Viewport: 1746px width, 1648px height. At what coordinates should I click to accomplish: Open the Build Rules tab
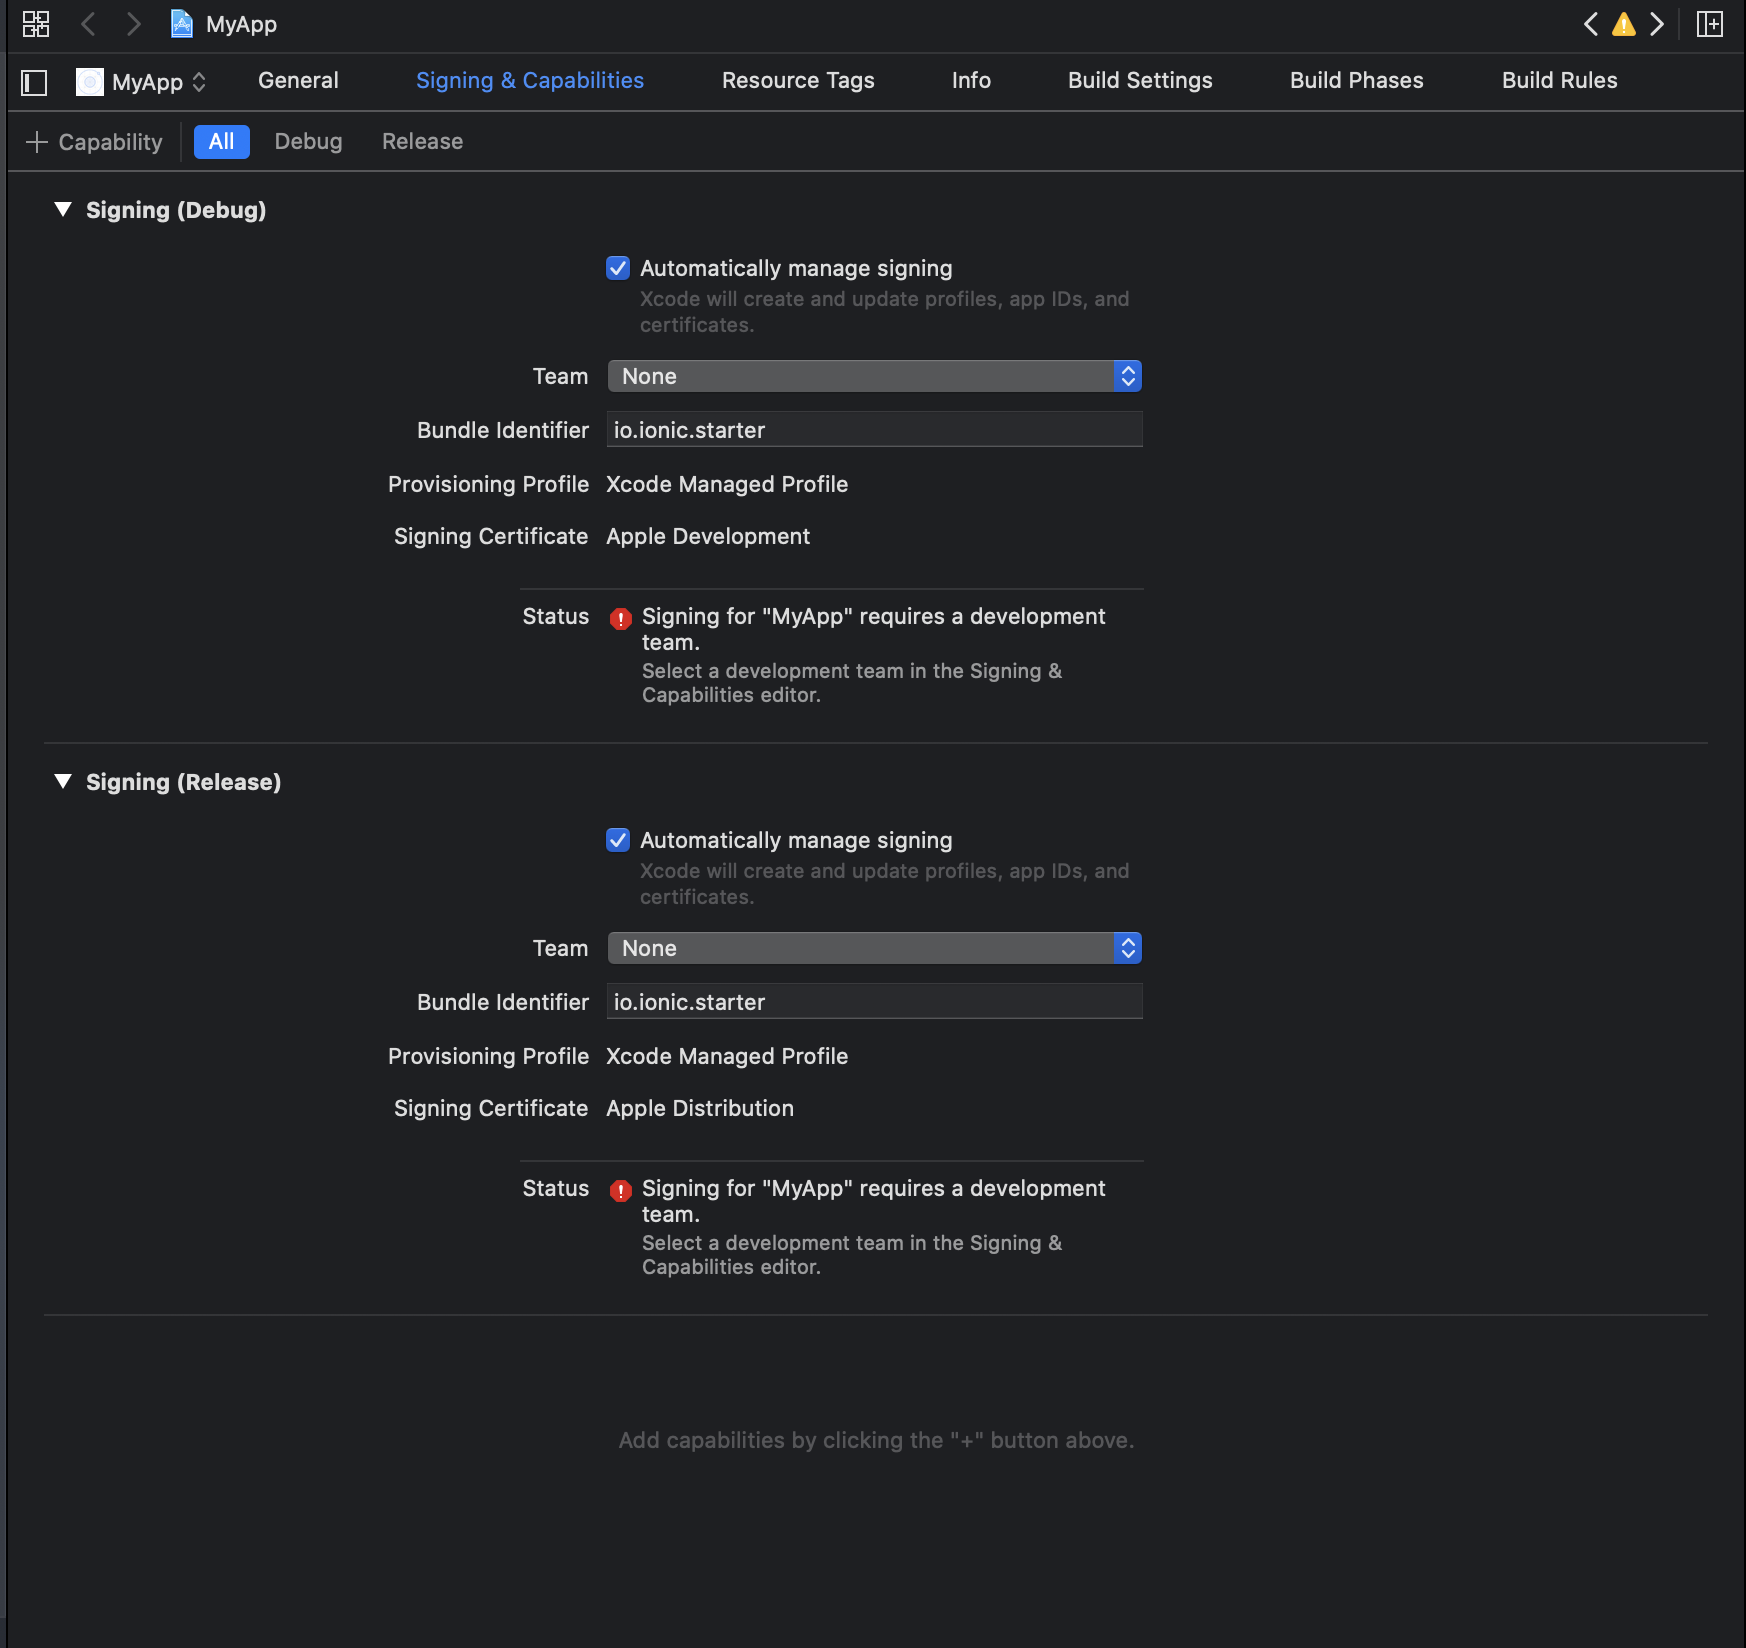pyautogui.click(x=1559, y=80)
